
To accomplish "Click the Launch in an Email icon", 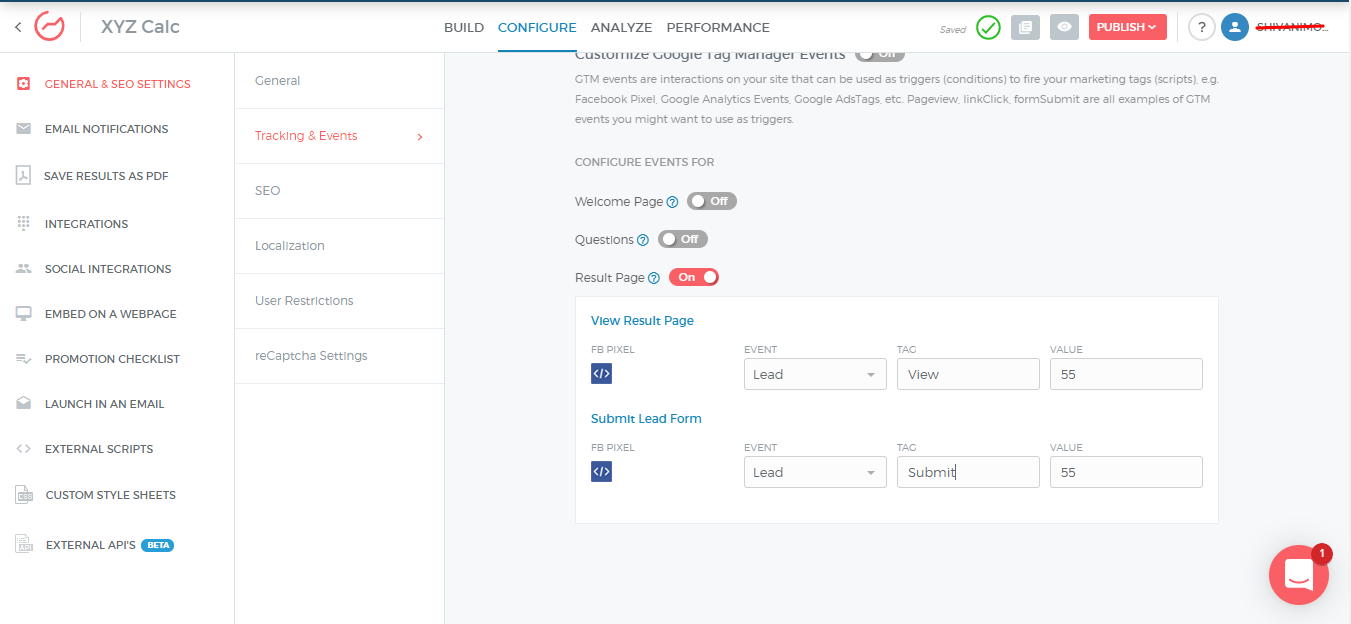I will [x=24, y=404].
